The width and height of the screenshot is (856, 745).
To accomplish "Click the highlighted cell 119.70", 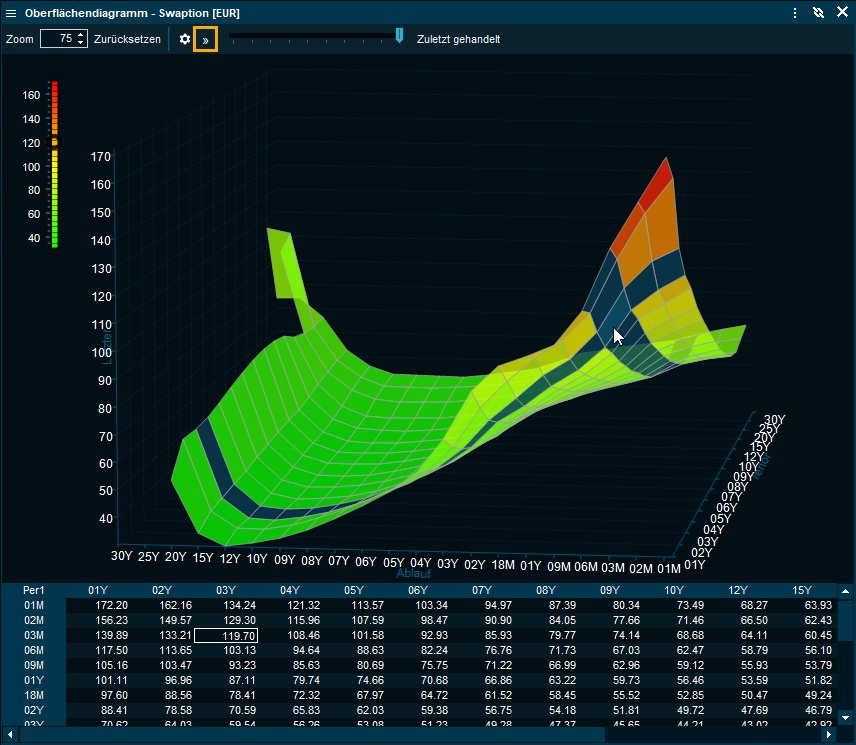I will pos(226,635).
